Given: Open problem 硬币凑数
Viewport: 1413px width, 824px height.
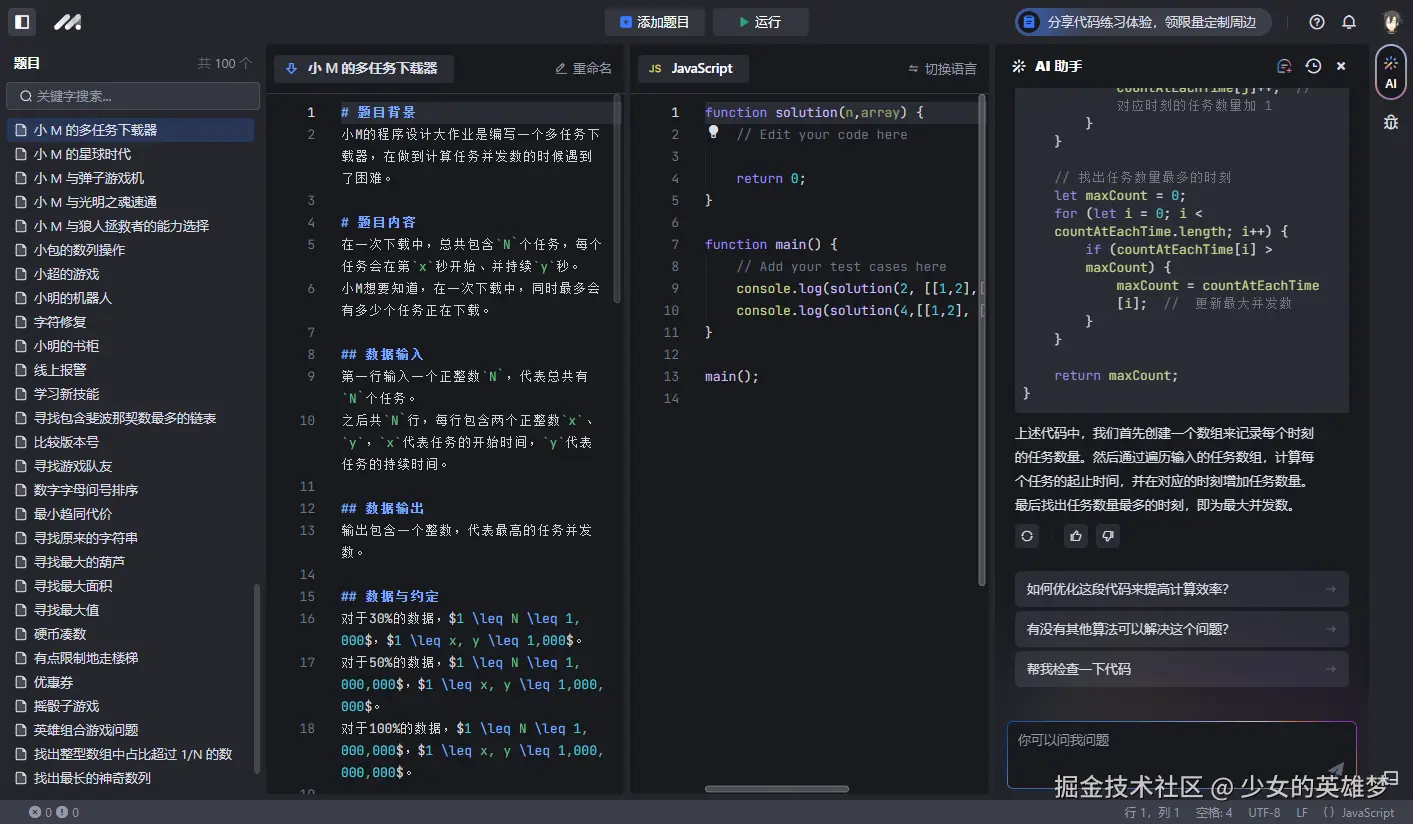Looking at the screenshot, I should (x=130, y=634).
